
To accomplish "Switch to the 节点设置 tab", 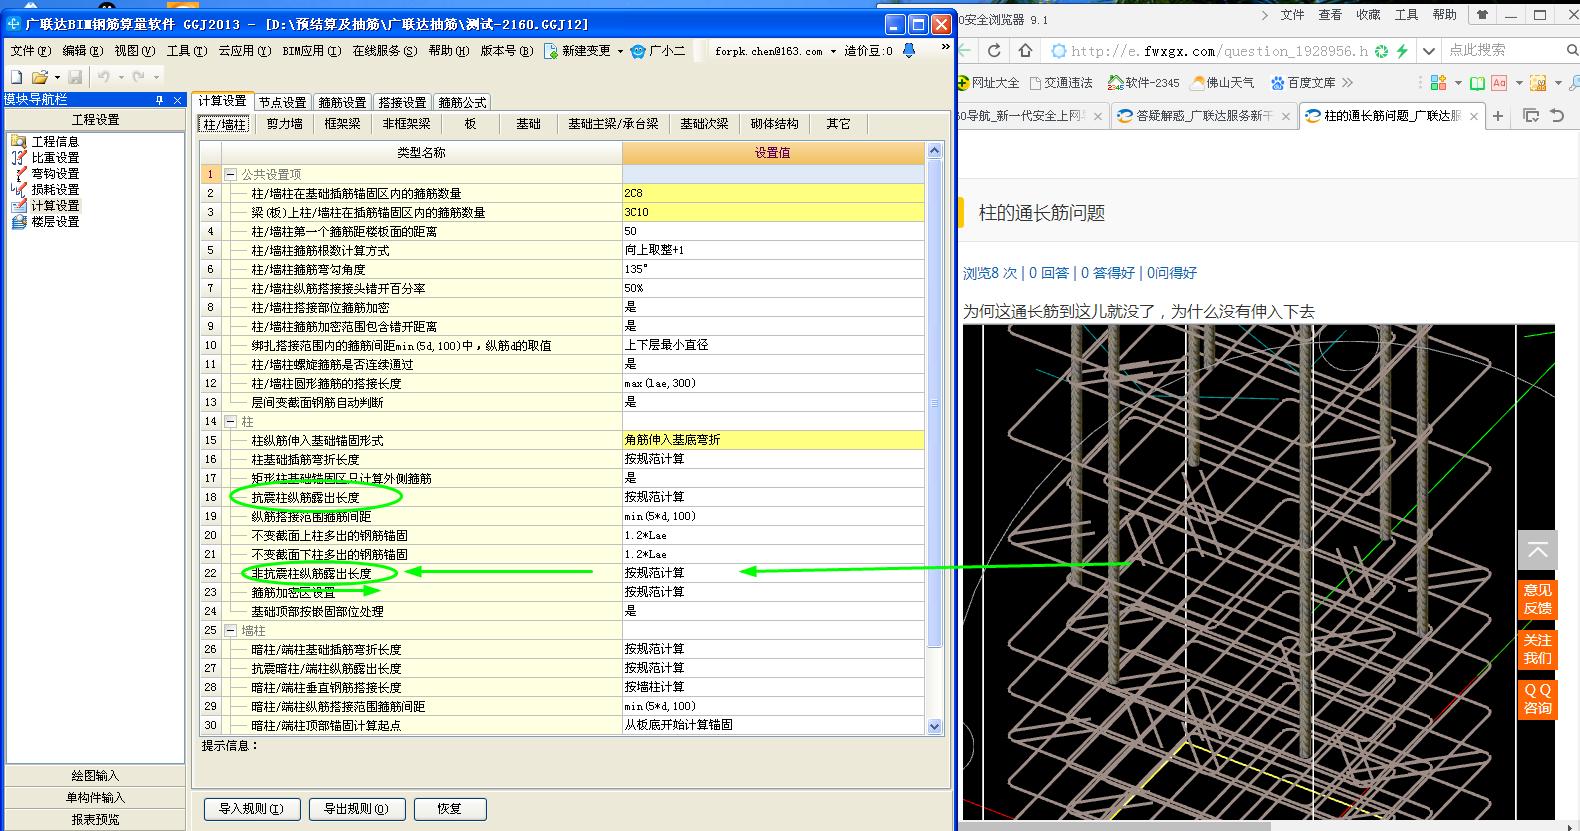I will (282, 102).
